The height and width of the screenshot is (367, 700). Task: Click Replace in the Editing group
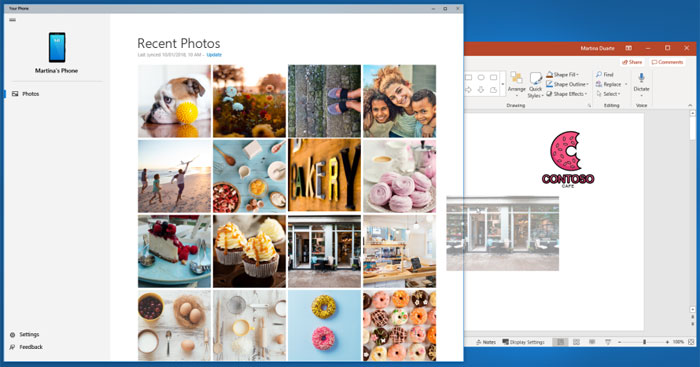tap(608, 84)
